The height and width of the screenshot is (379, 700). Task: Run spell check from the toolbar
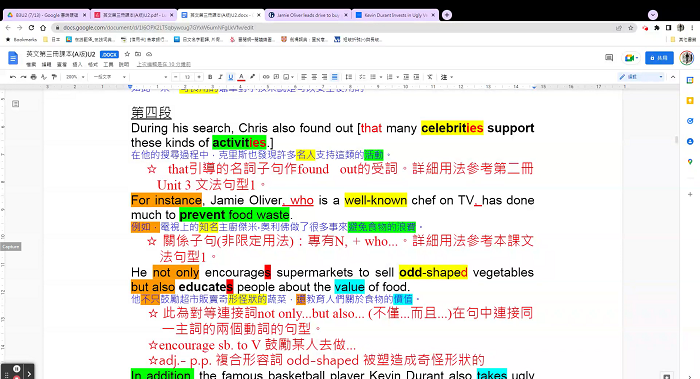[44, 77]
